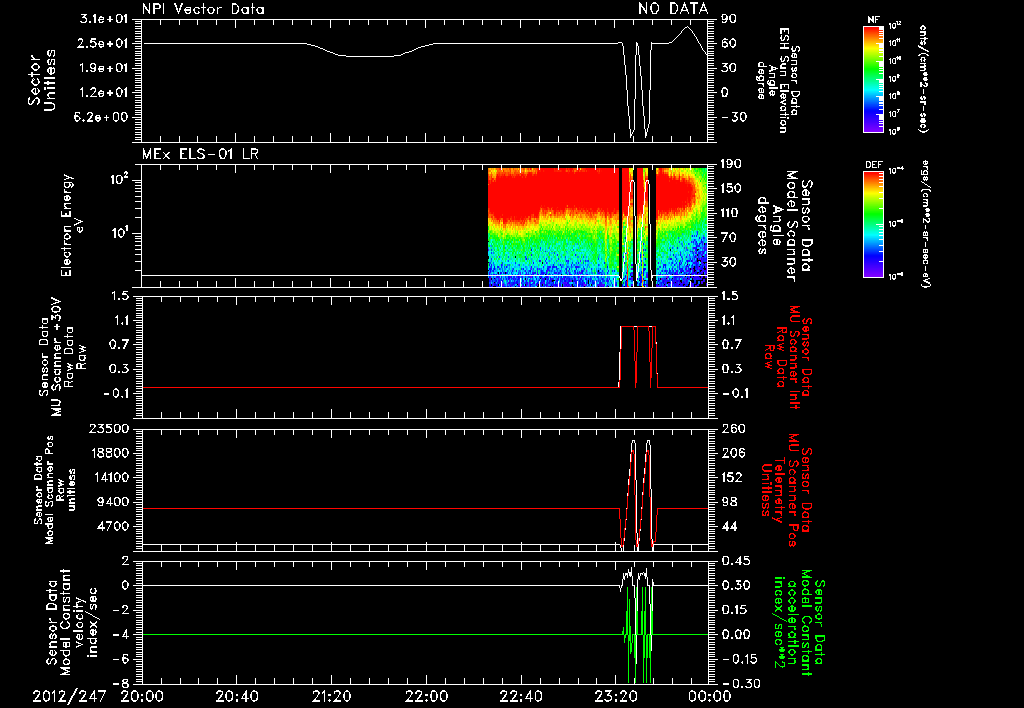This screenshot has height=708, width=1024.
Task: Click the 23:20 time axis label
Action: pos(615,697)
